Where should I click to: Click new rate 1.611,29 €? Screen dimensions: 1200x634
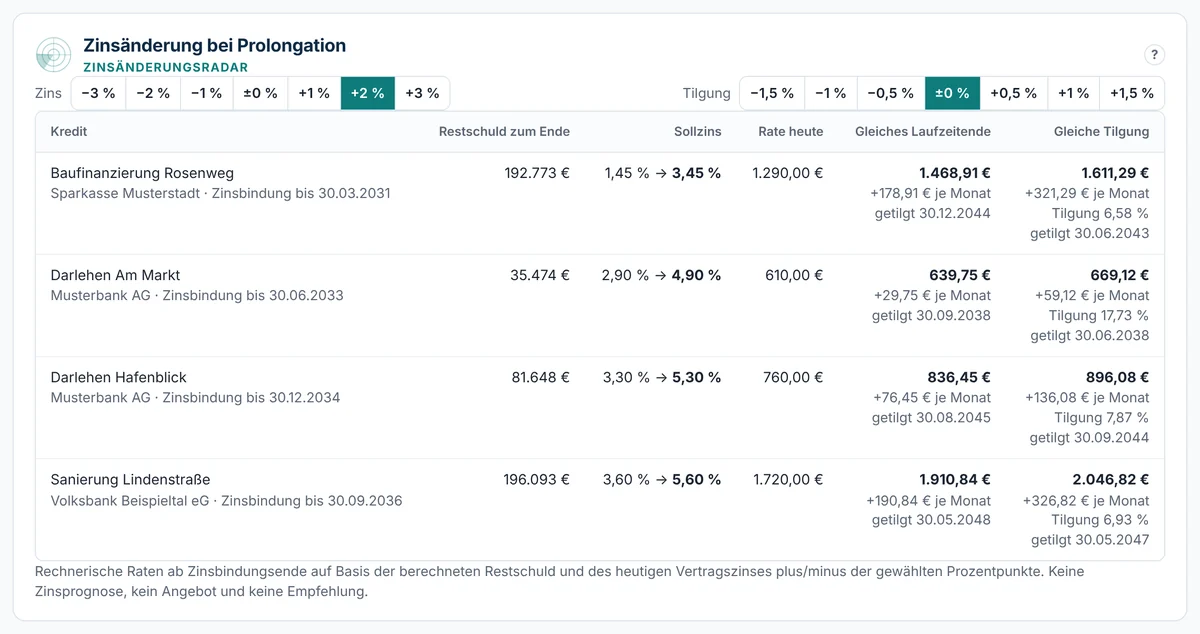pos(1115,173)
